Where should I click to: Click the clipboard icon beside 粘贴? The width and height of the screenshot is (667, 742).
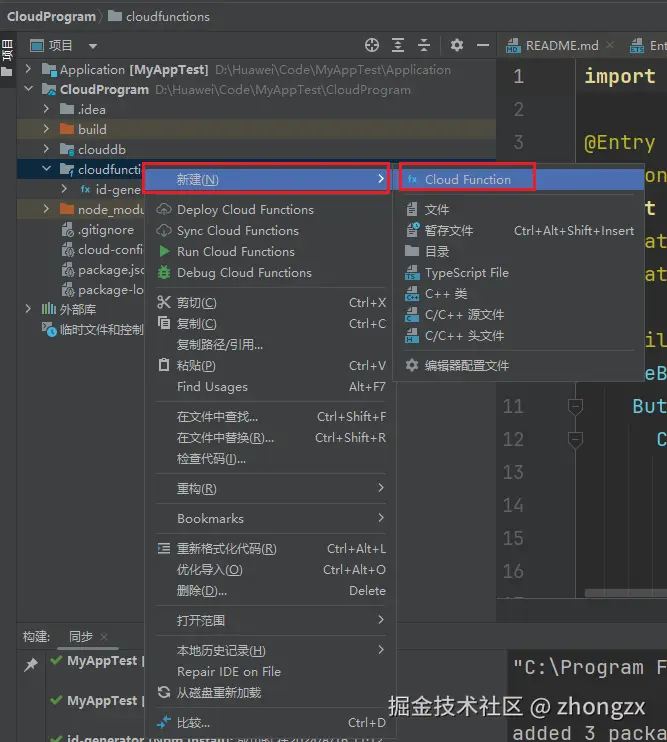pyautogui.click(x=164, y=365)
